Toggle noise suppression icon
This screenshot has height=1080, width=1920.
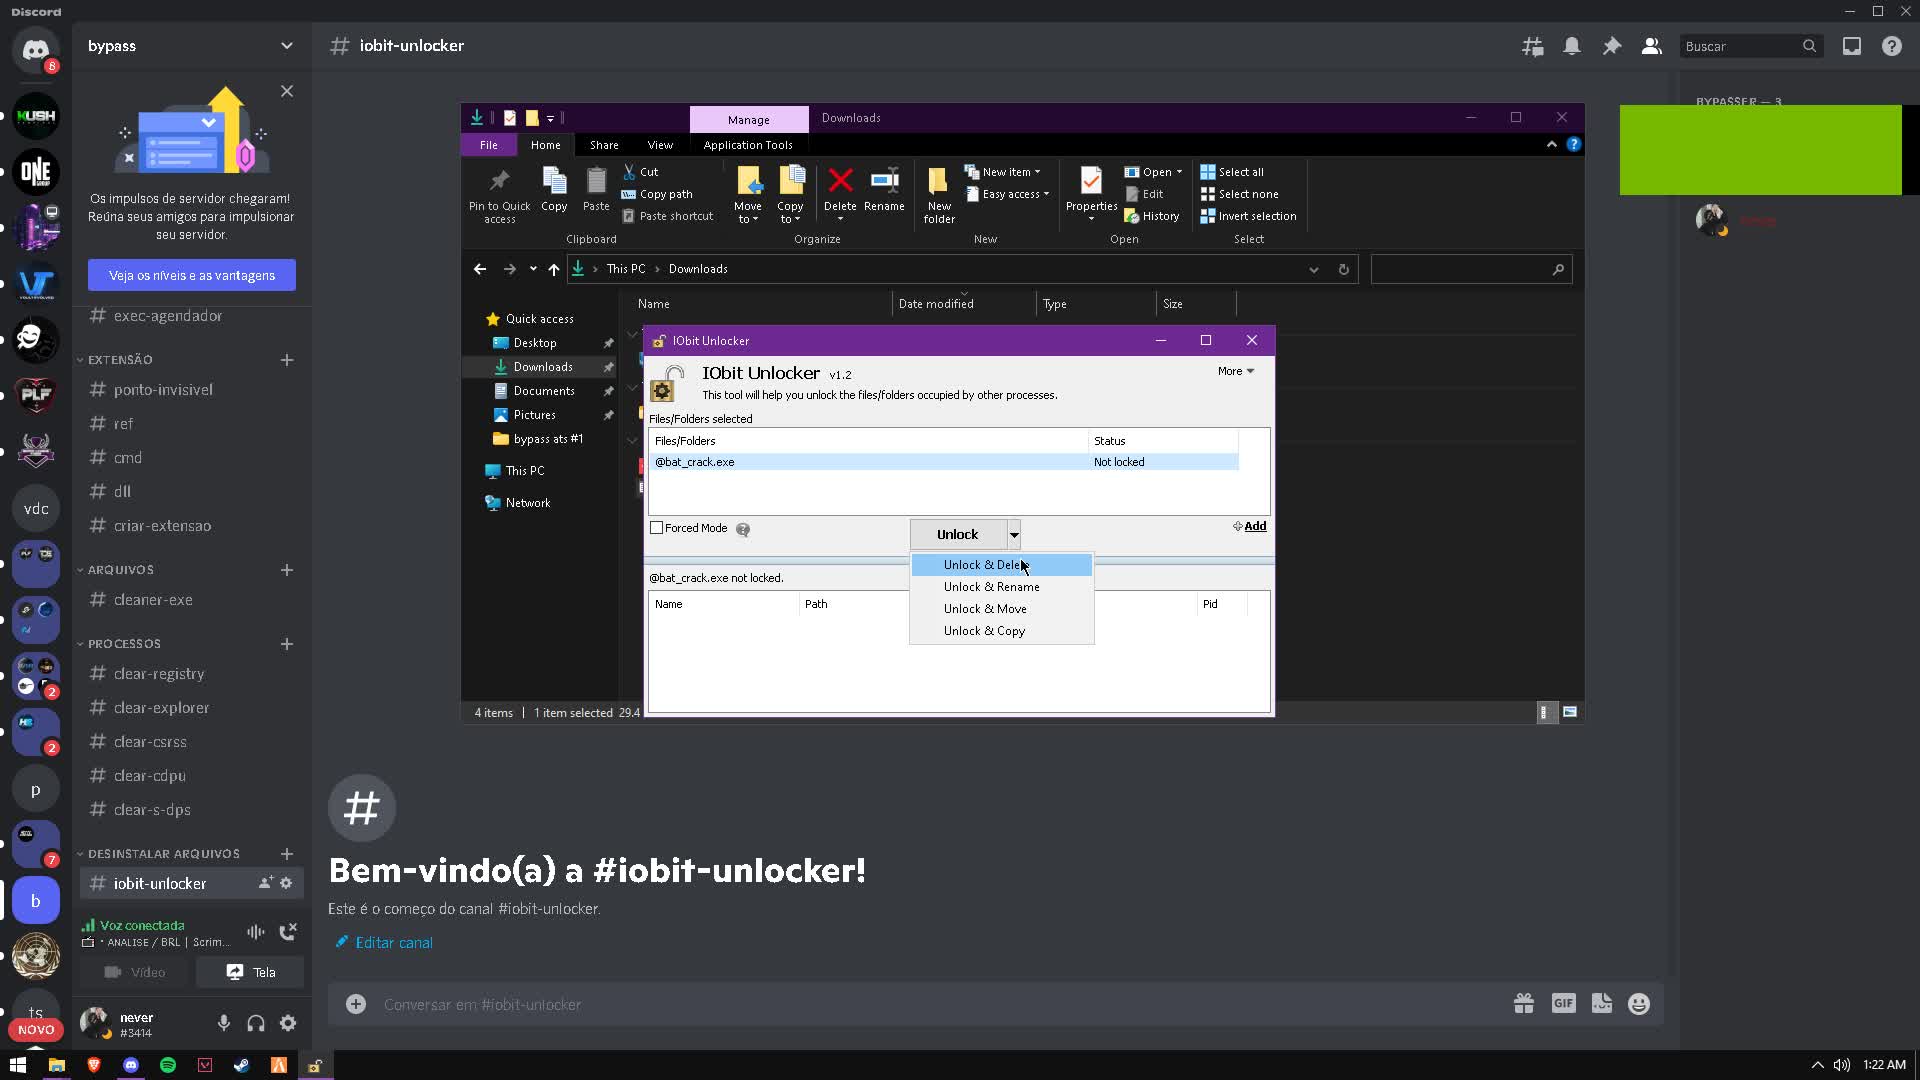[256, 932]
